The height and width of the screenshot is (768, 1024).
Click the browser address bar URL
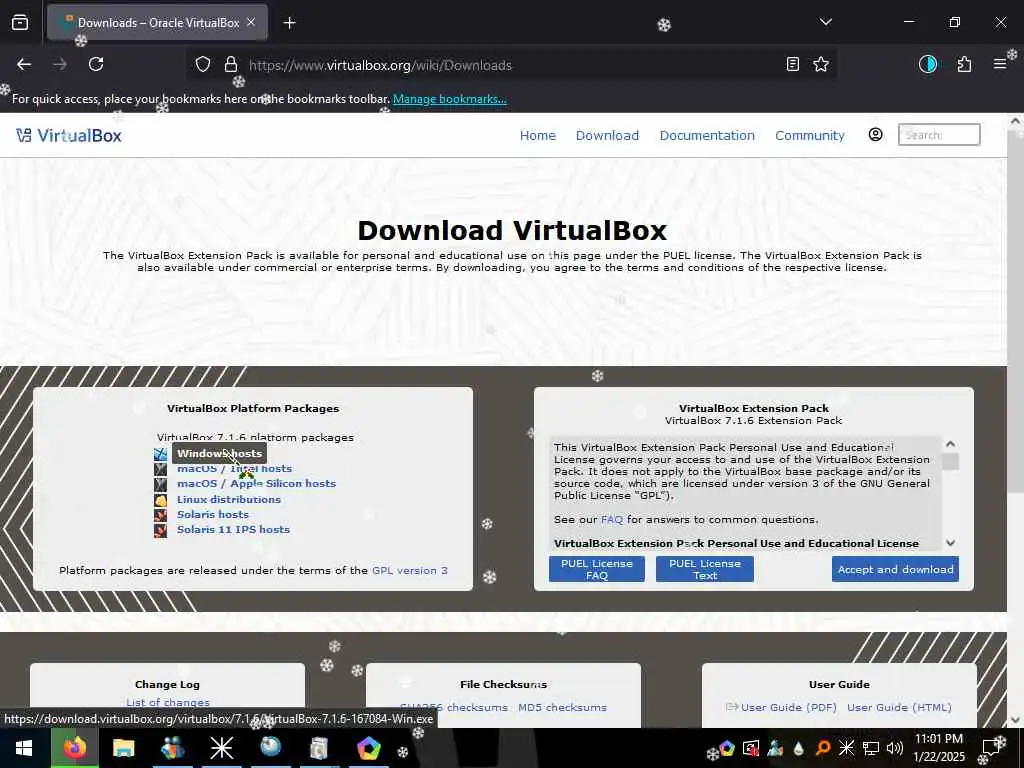(x=380, y=65)
